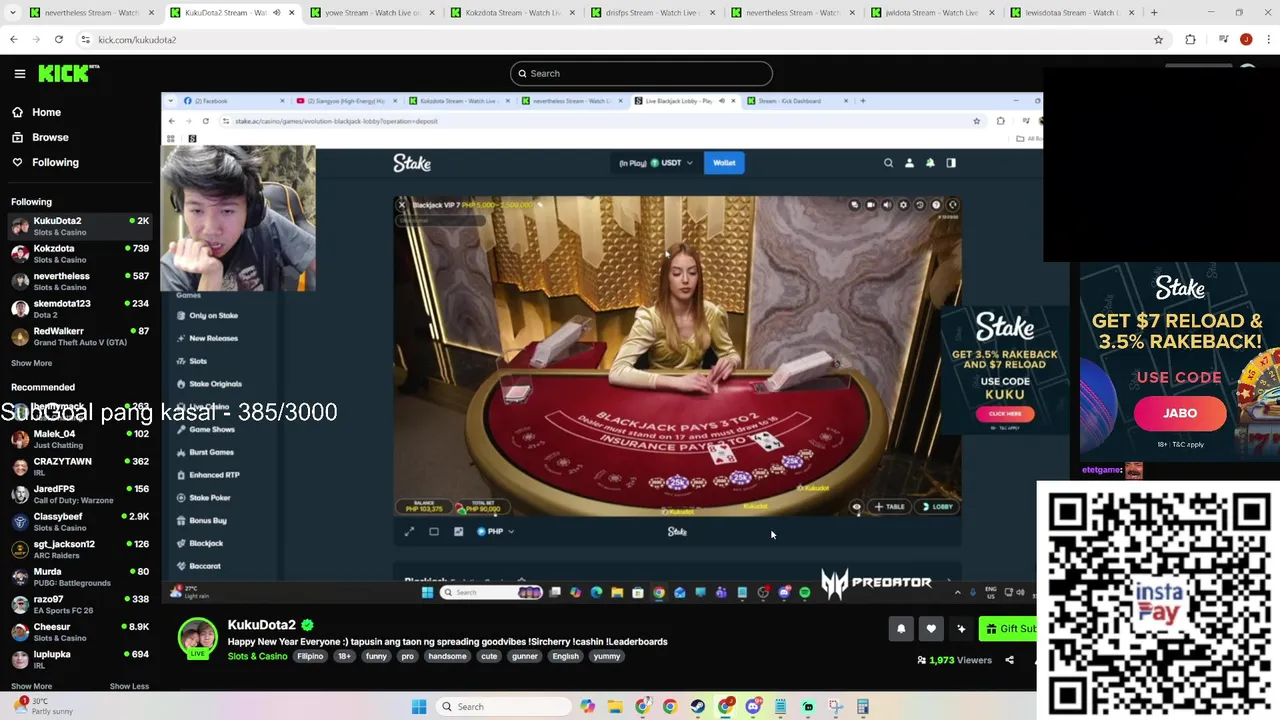1280x720 pixels.
Task: Switch to jwldota Stream browser tab
Action: coord(932,13)
